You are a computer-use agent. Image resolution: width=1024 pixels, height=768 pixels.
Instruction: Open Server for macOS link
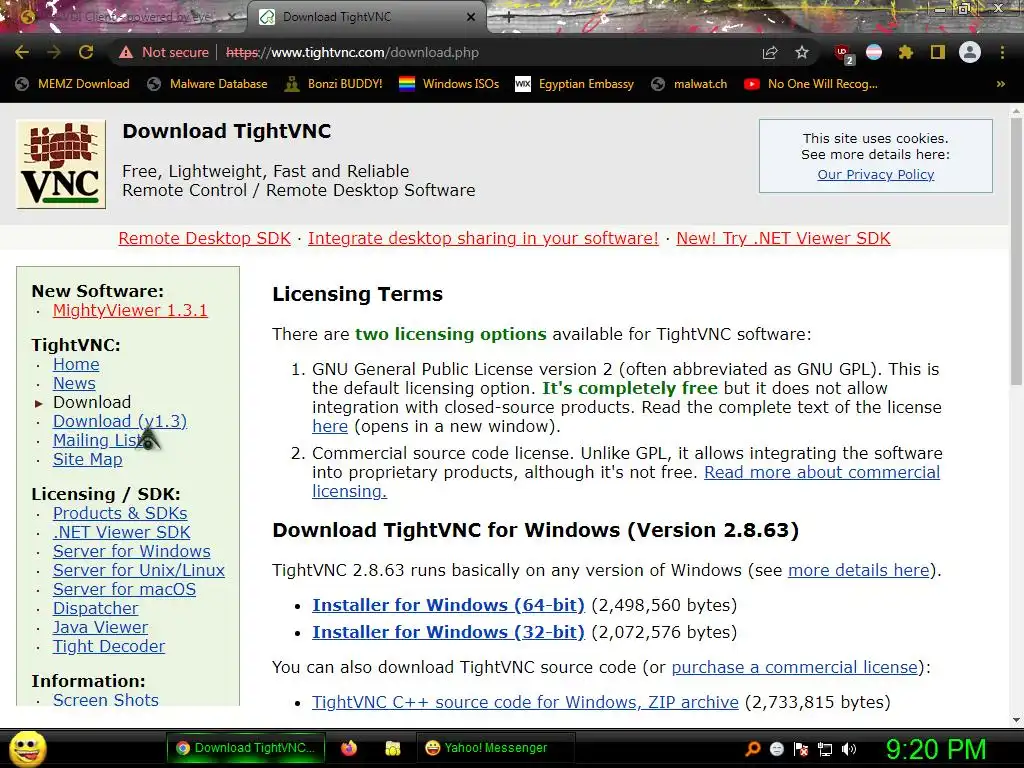pyautogui.click(x=125, y=589)
